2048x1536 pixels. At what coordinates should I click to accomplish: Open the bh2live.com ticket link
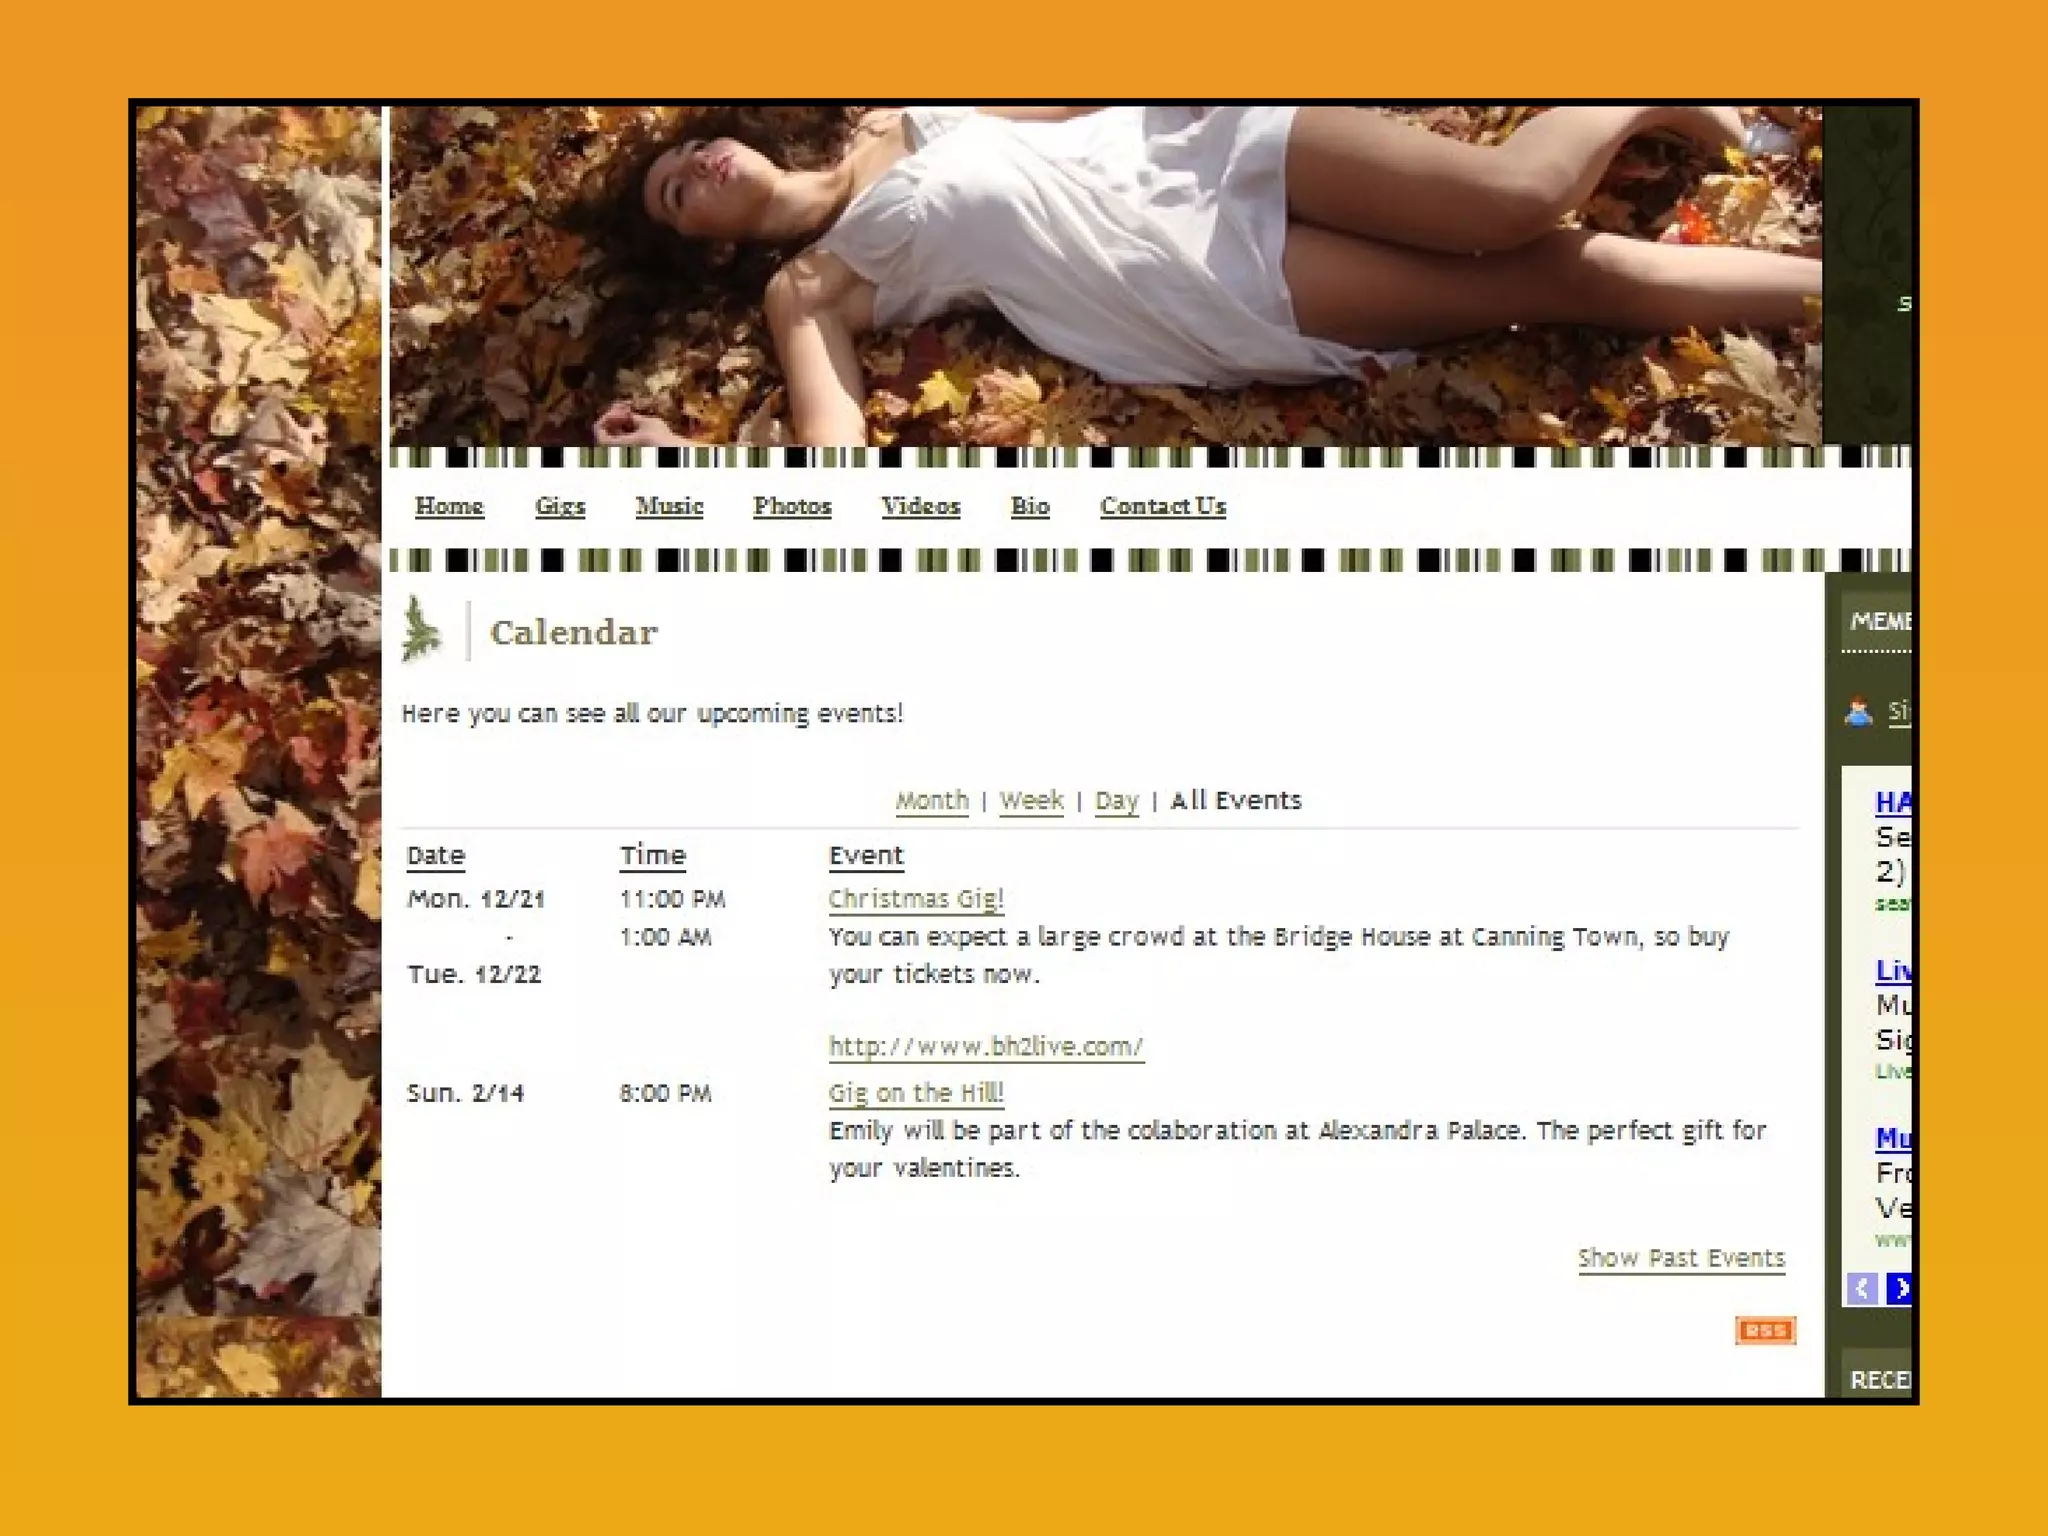pyautogui.click(x=986, y=1047)
